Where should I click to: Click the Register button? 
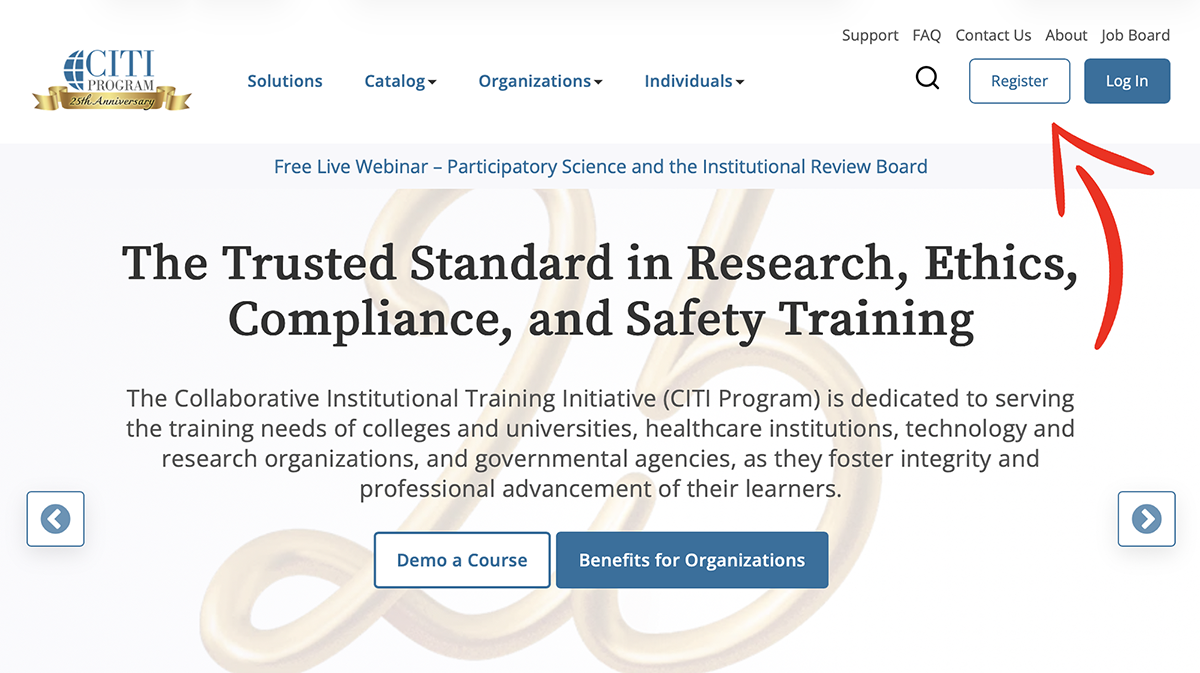coord(1019,81)
